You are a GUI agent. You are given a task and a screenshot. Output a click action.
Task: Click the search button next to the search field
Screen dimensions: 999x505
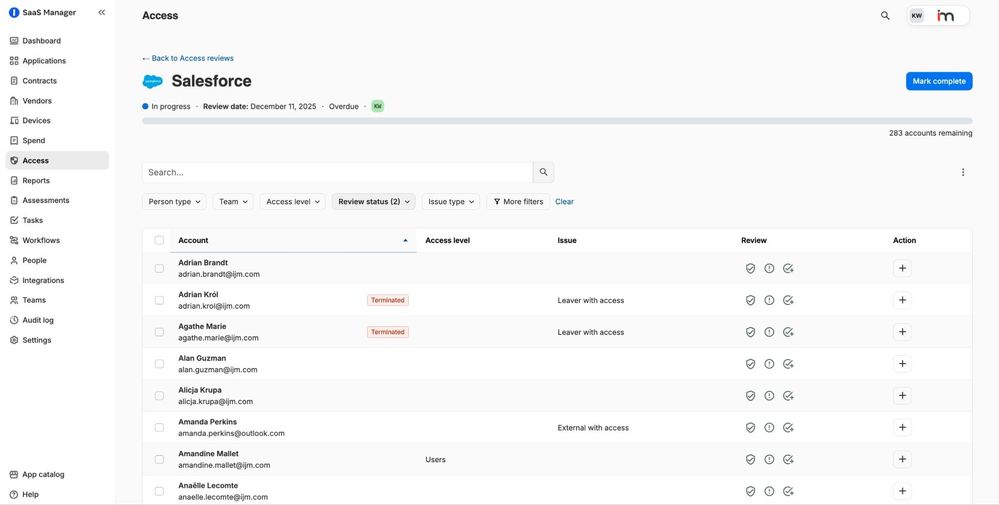click(543, 172)
